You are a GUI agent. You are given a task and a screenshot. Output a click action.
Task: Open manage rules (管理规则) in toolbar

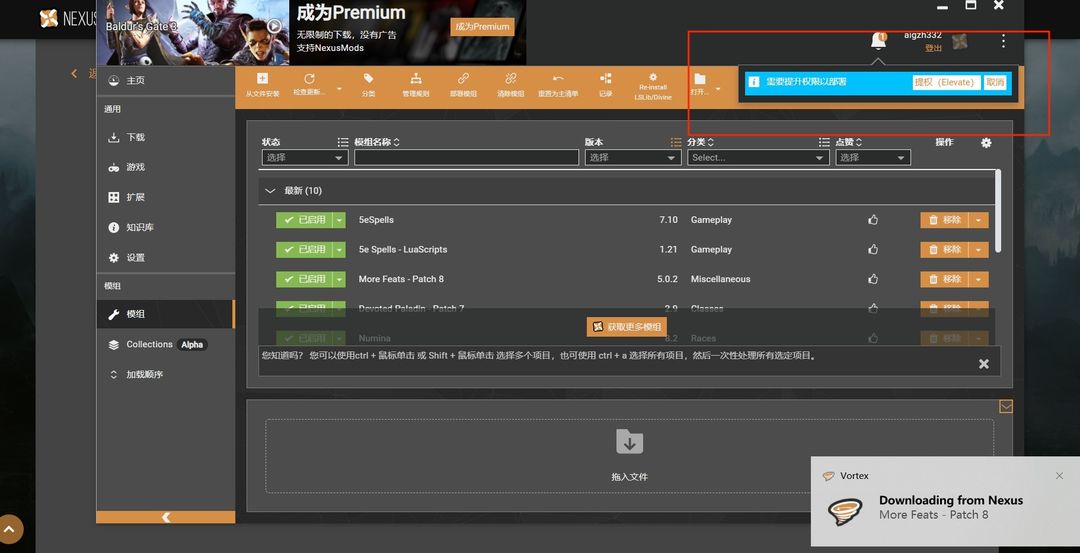coord(416,79)
